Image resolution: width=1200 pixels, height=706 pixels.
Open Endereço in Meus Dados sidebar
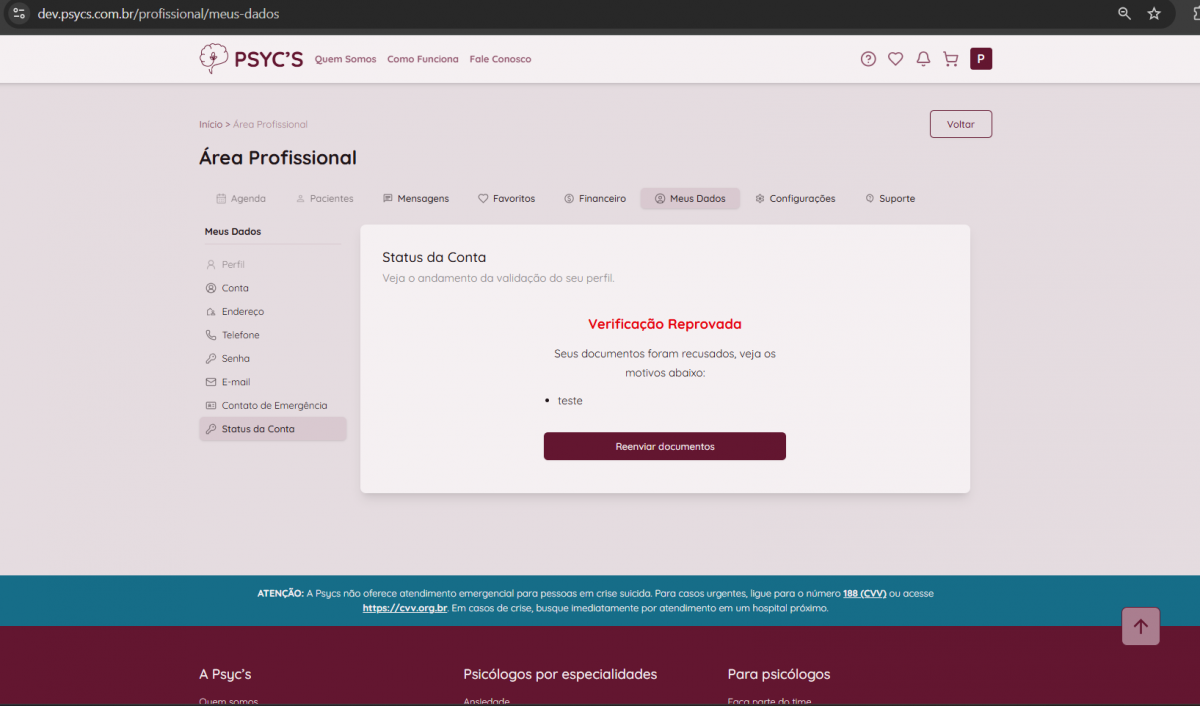[x=242, y=312]
